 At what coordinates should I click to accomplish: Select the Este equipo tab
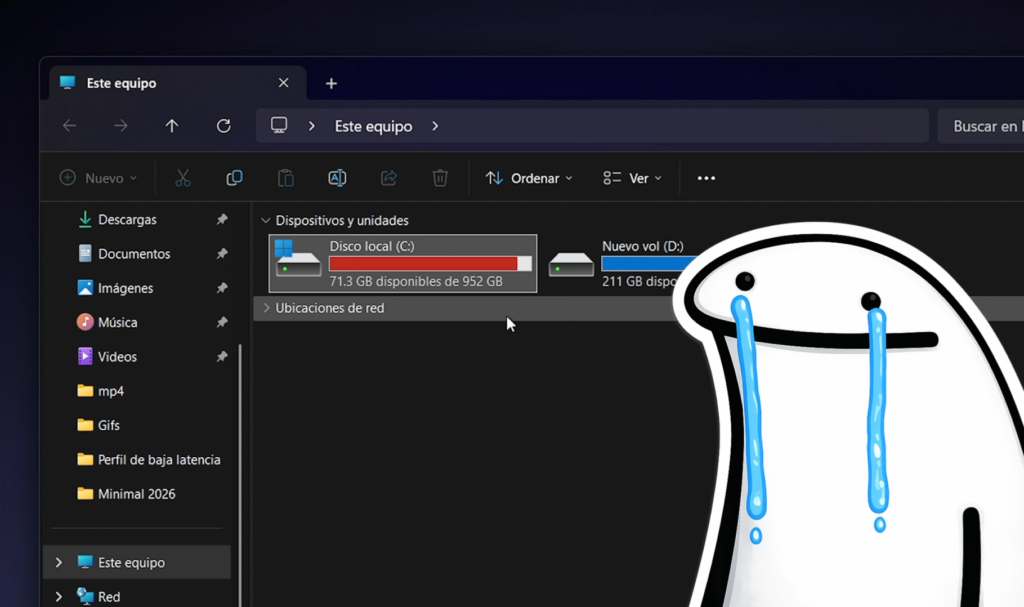(x=178, y=83)
